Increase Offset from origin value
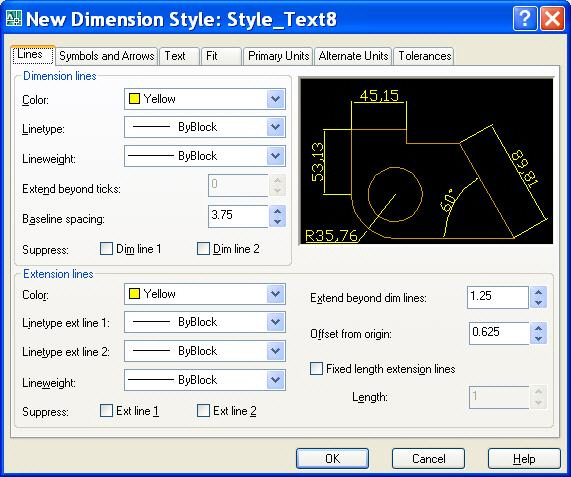Viewport: 571px width, 477px height. [538, 328]
